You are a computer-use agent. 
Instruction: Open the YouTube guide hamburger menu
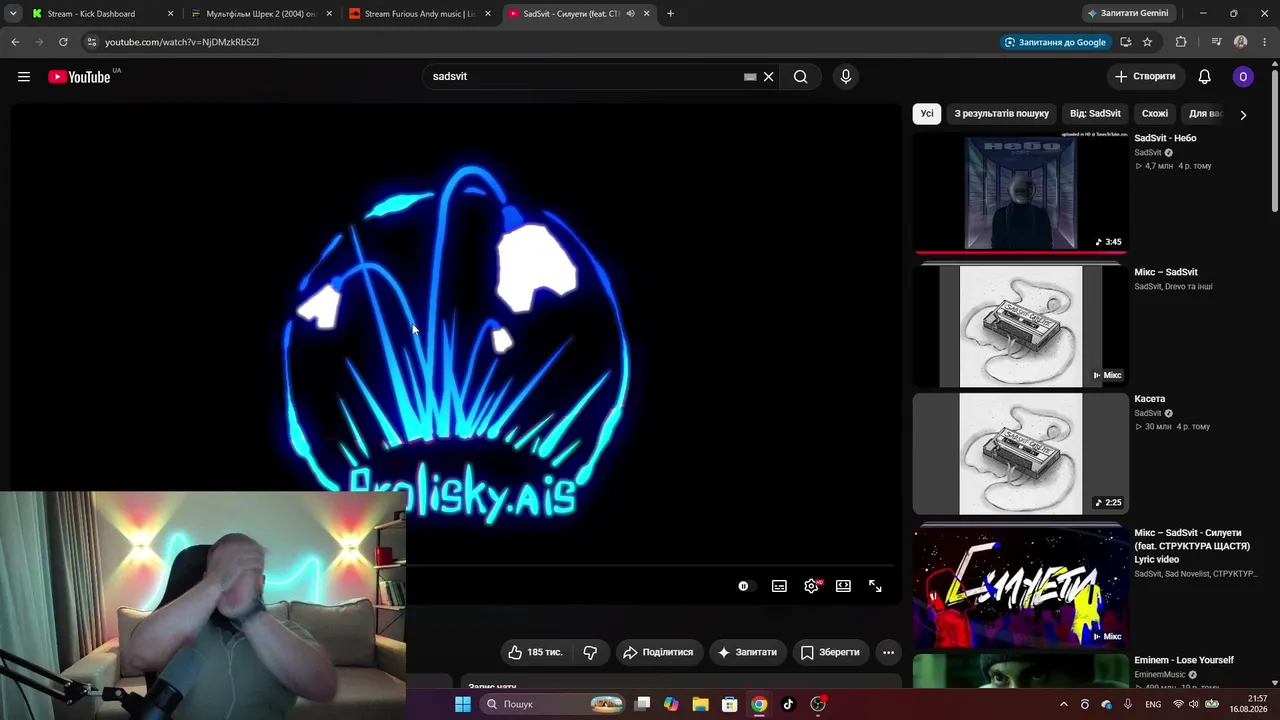pyautogui.click(x=24, y=77)
